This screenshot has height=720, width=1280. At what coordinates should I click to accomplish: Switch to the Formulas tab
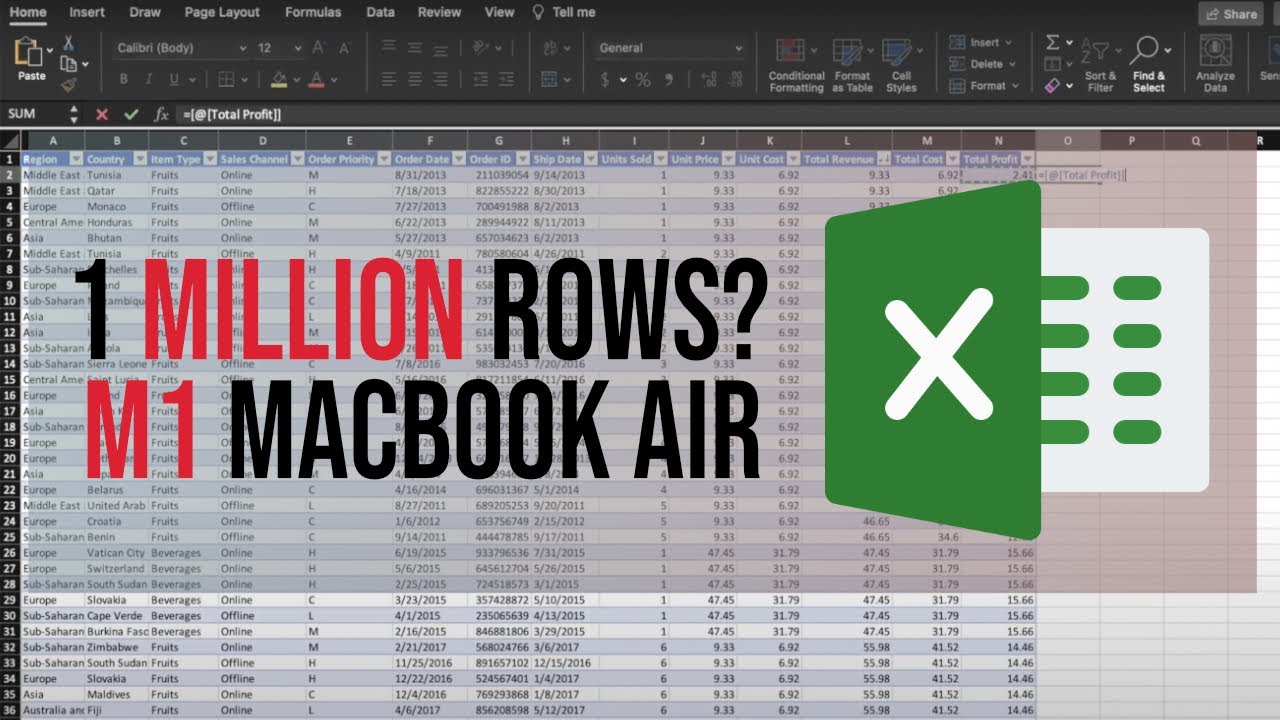point(313,12)
